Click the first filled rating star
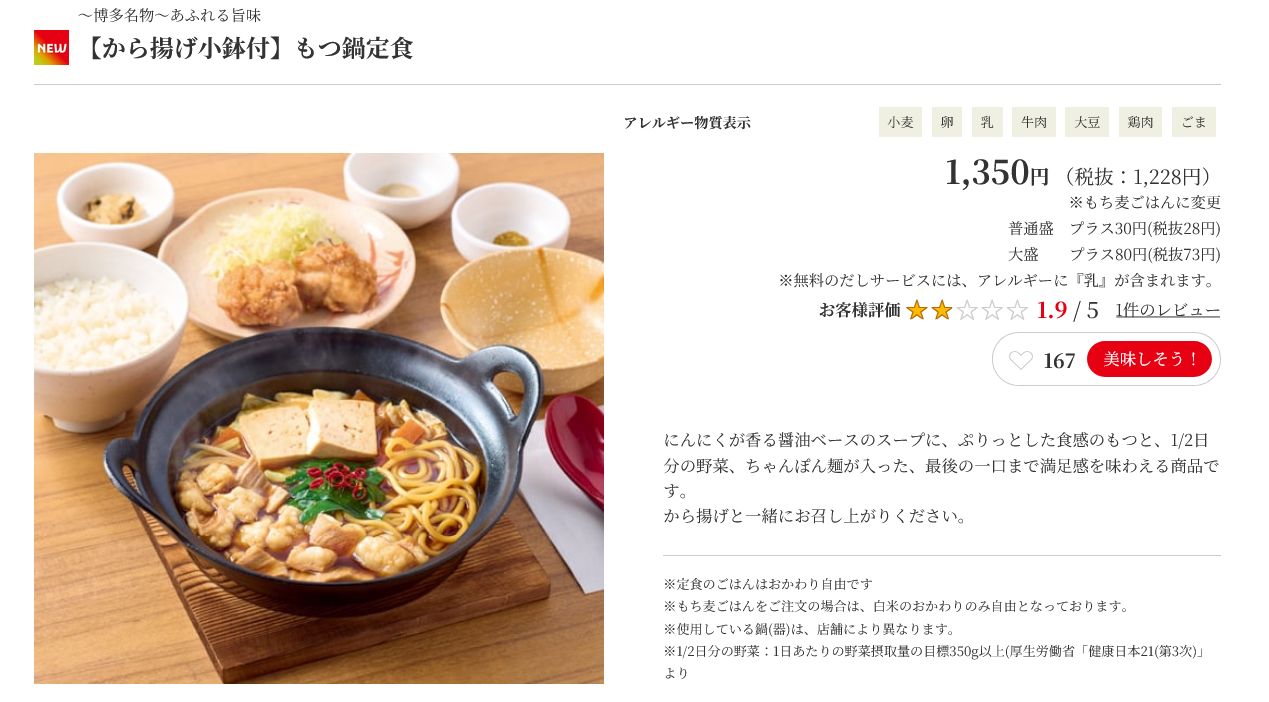 click(917, 310)
